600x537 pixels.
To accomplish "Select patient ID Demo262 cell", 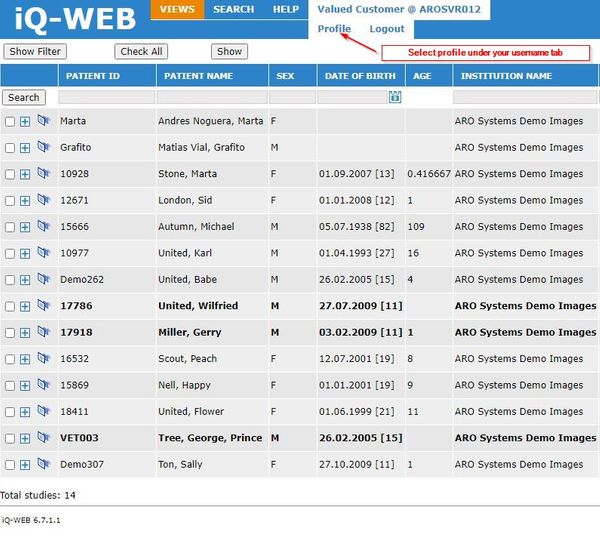I will pos(82,279).
